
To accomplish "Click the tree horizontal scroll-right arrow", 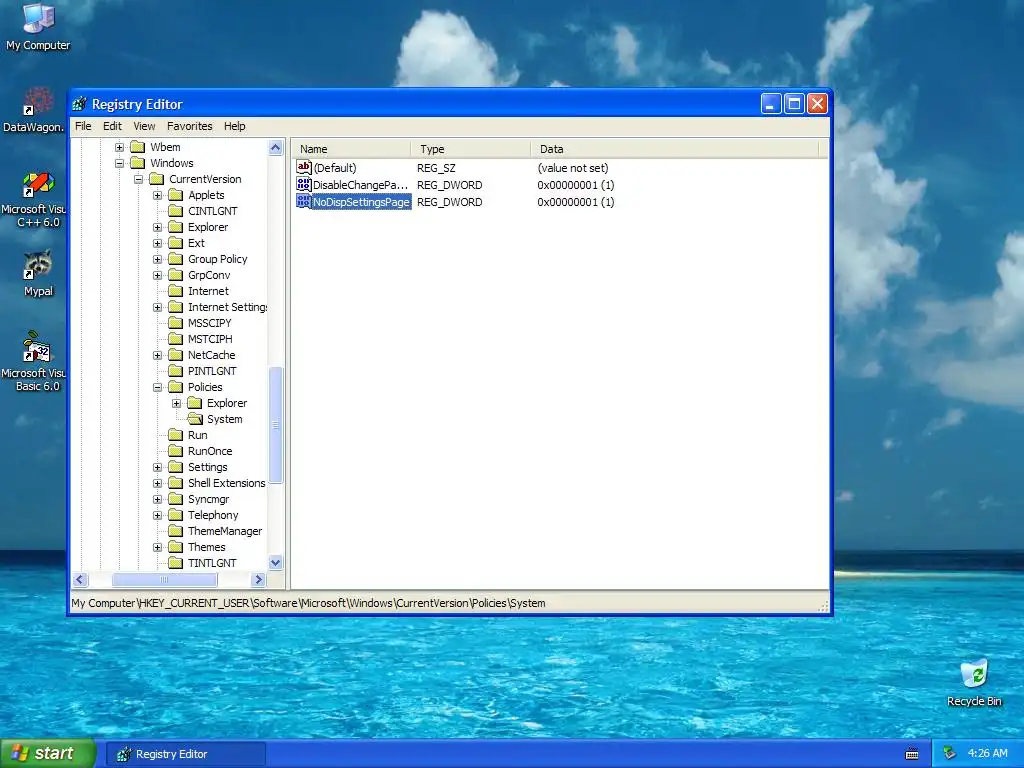I will click(258, 579).
